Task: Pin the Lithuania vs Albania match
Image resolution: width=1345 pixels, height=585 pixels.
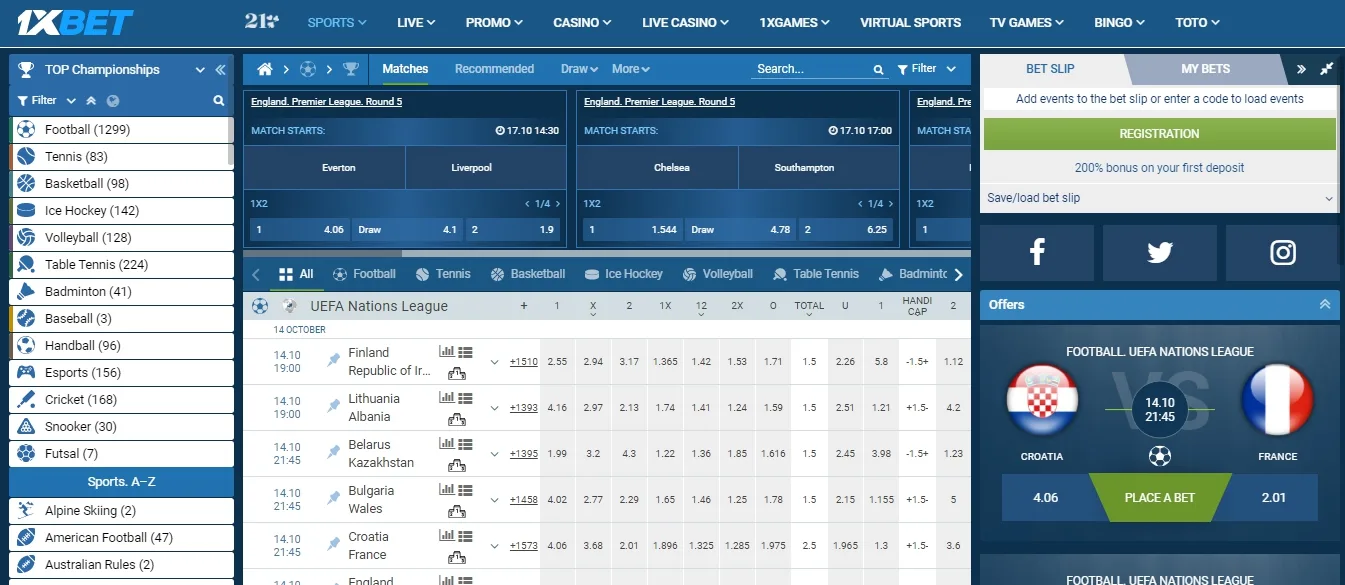Action: (x=334, y=407)
